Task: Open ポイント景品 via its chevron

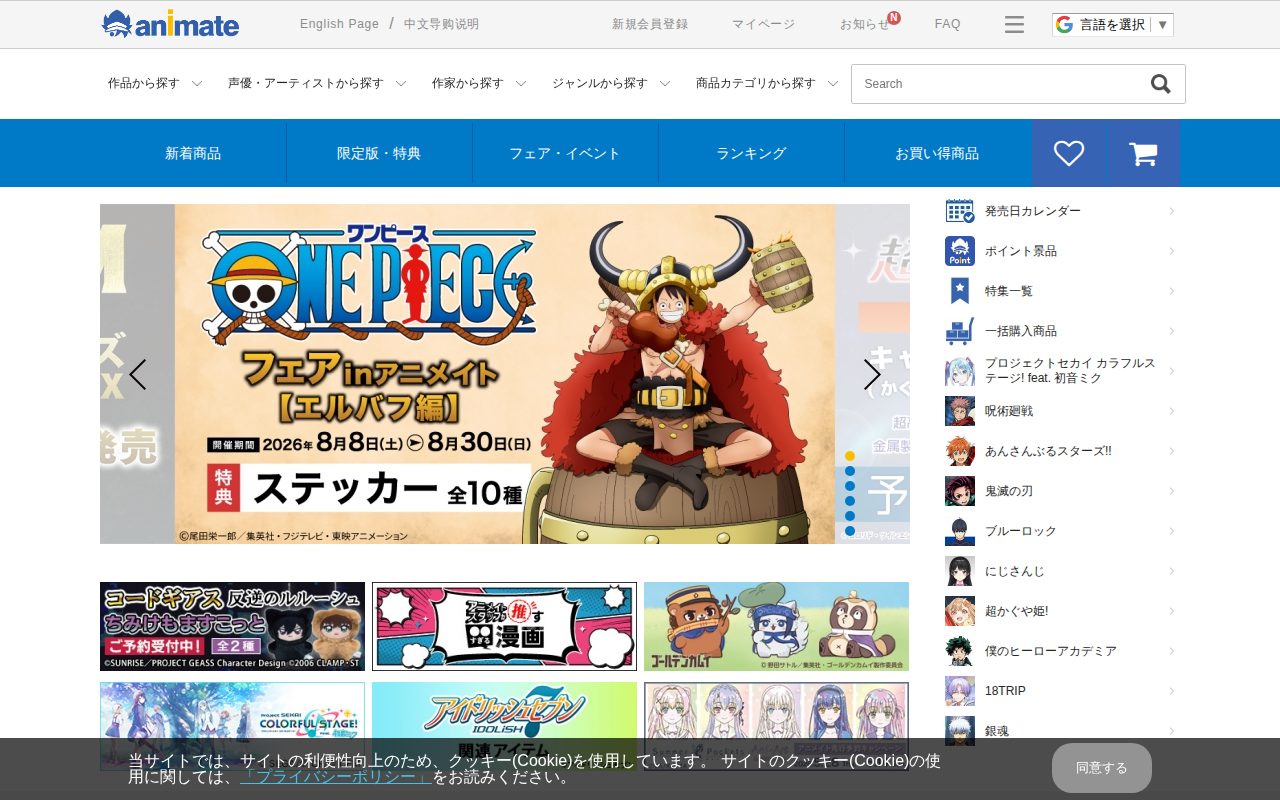Action: [1171, 251]
